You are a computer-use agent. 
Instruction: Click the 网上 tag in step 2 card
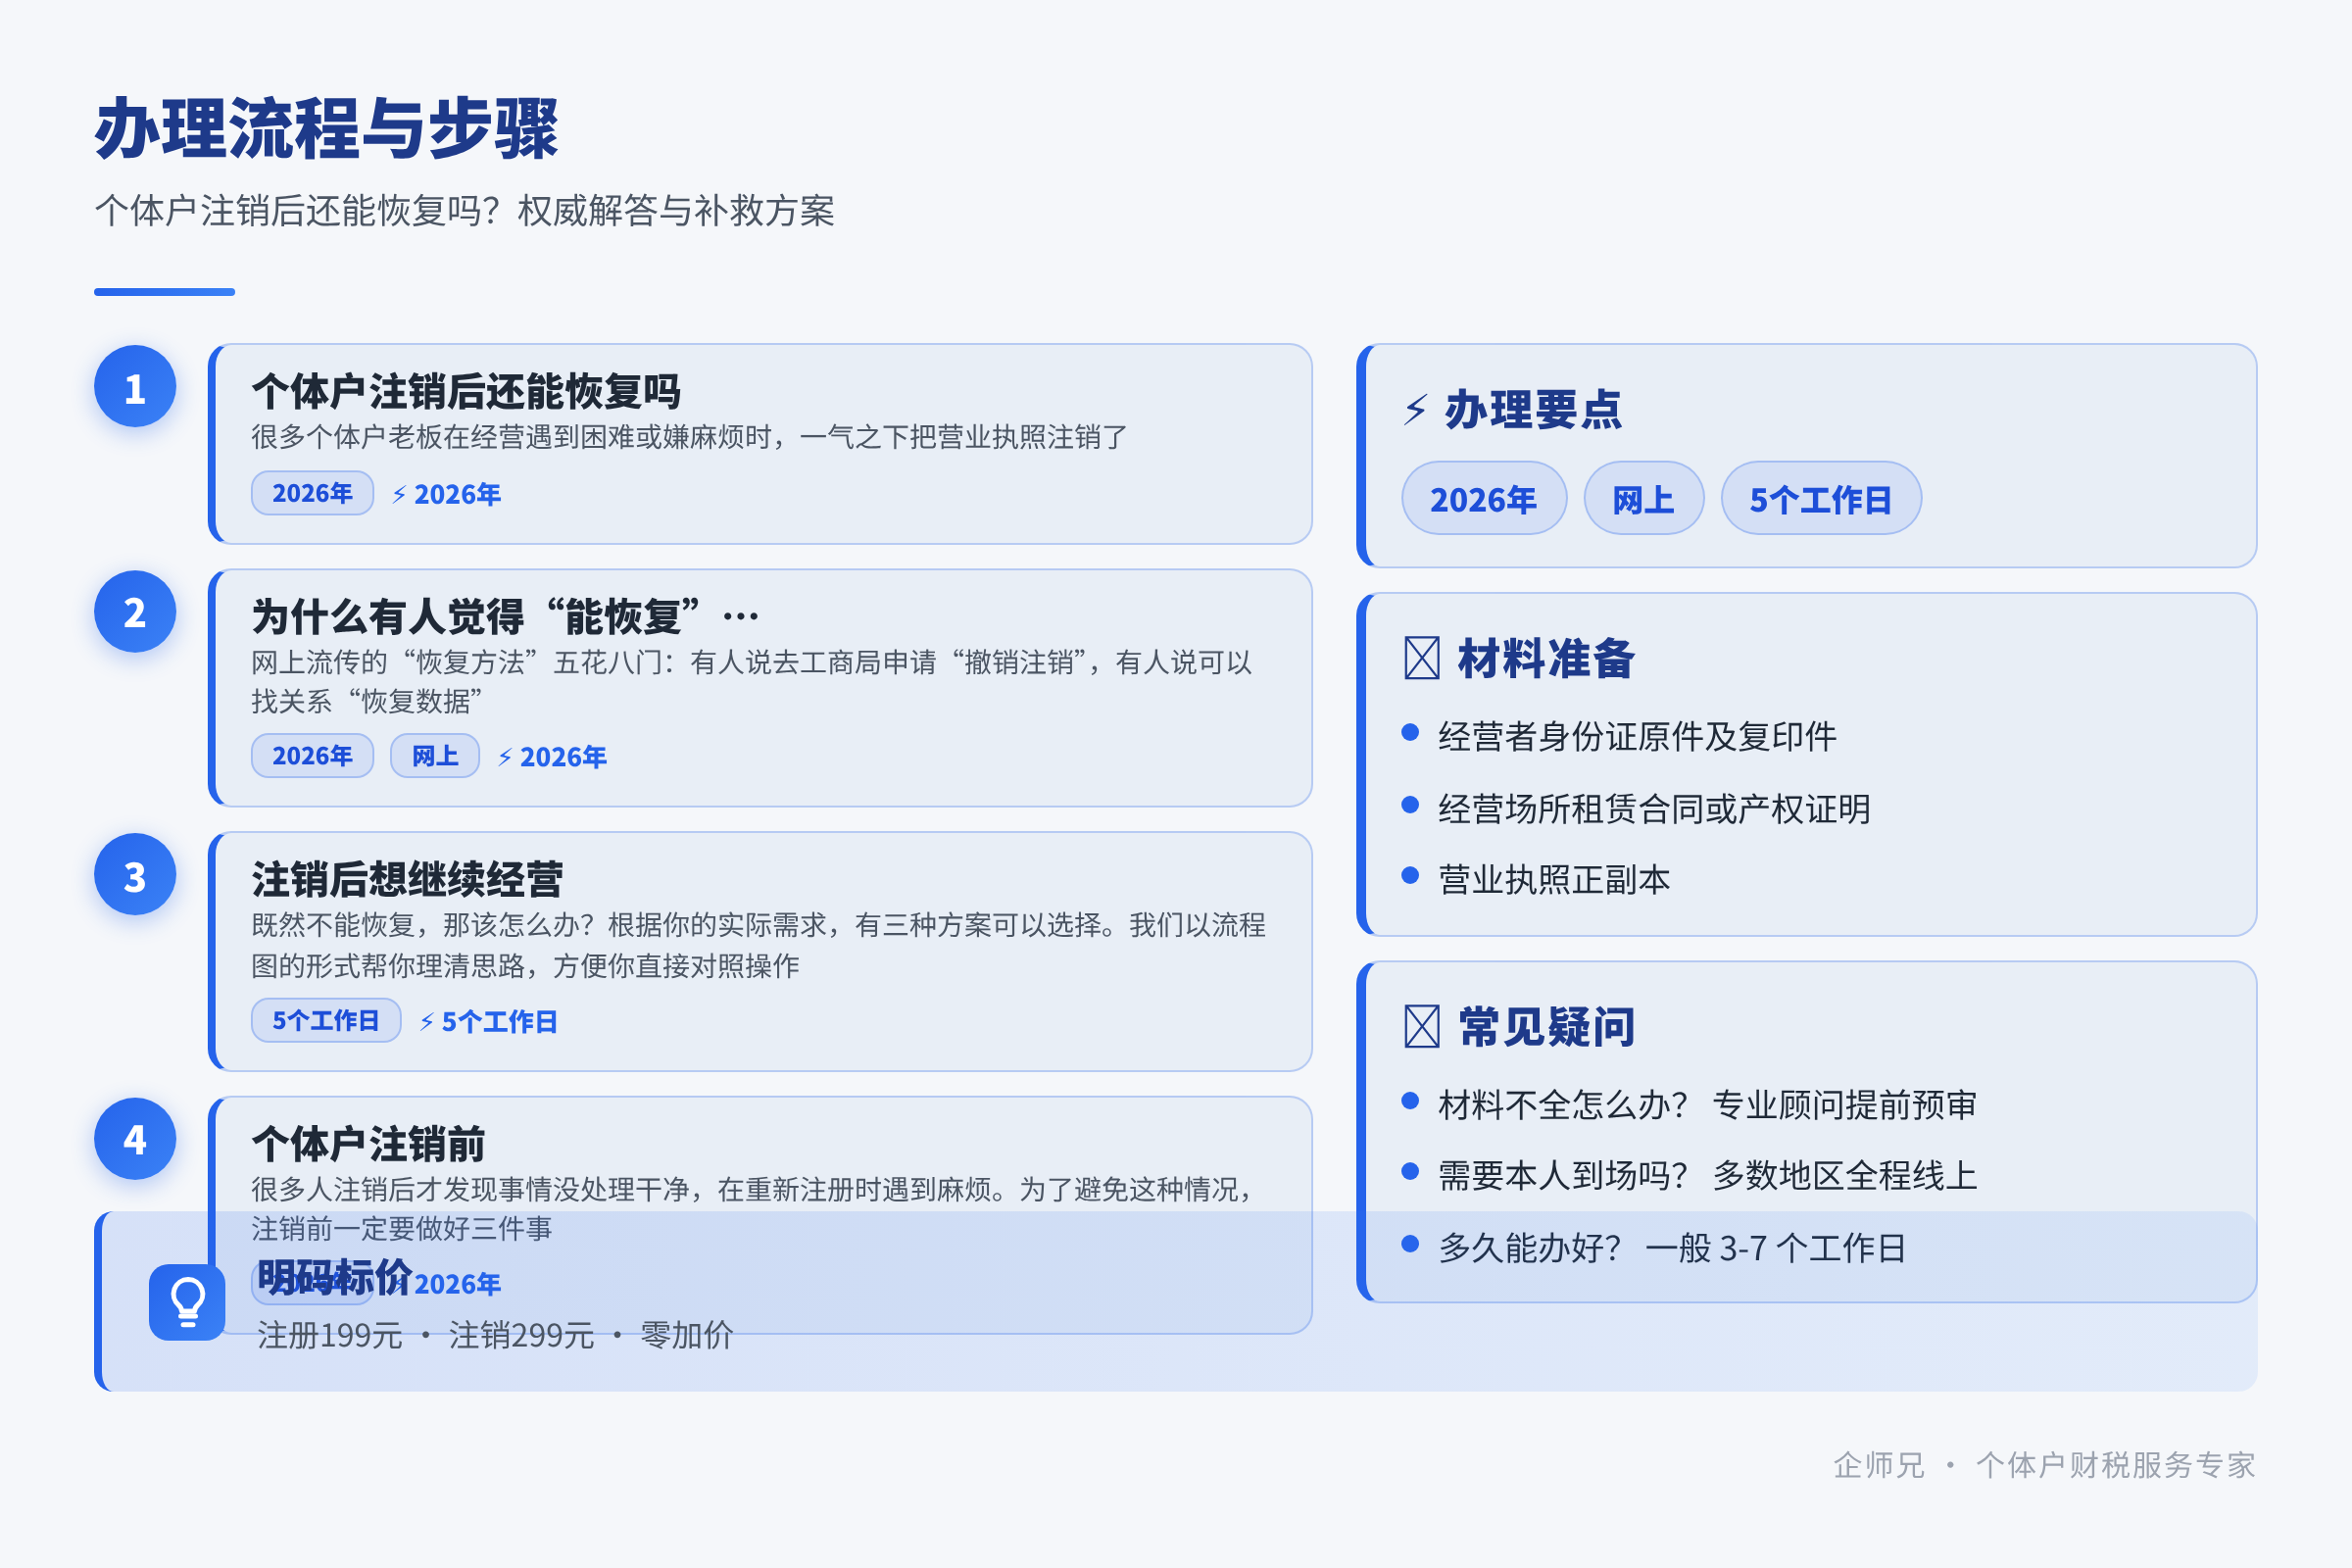click(435, 755)
